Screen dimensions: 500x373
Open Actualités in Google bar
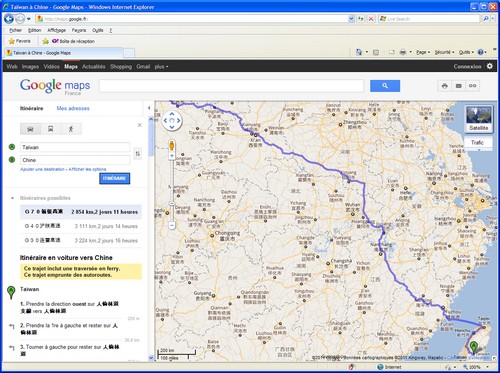[94, 66]
